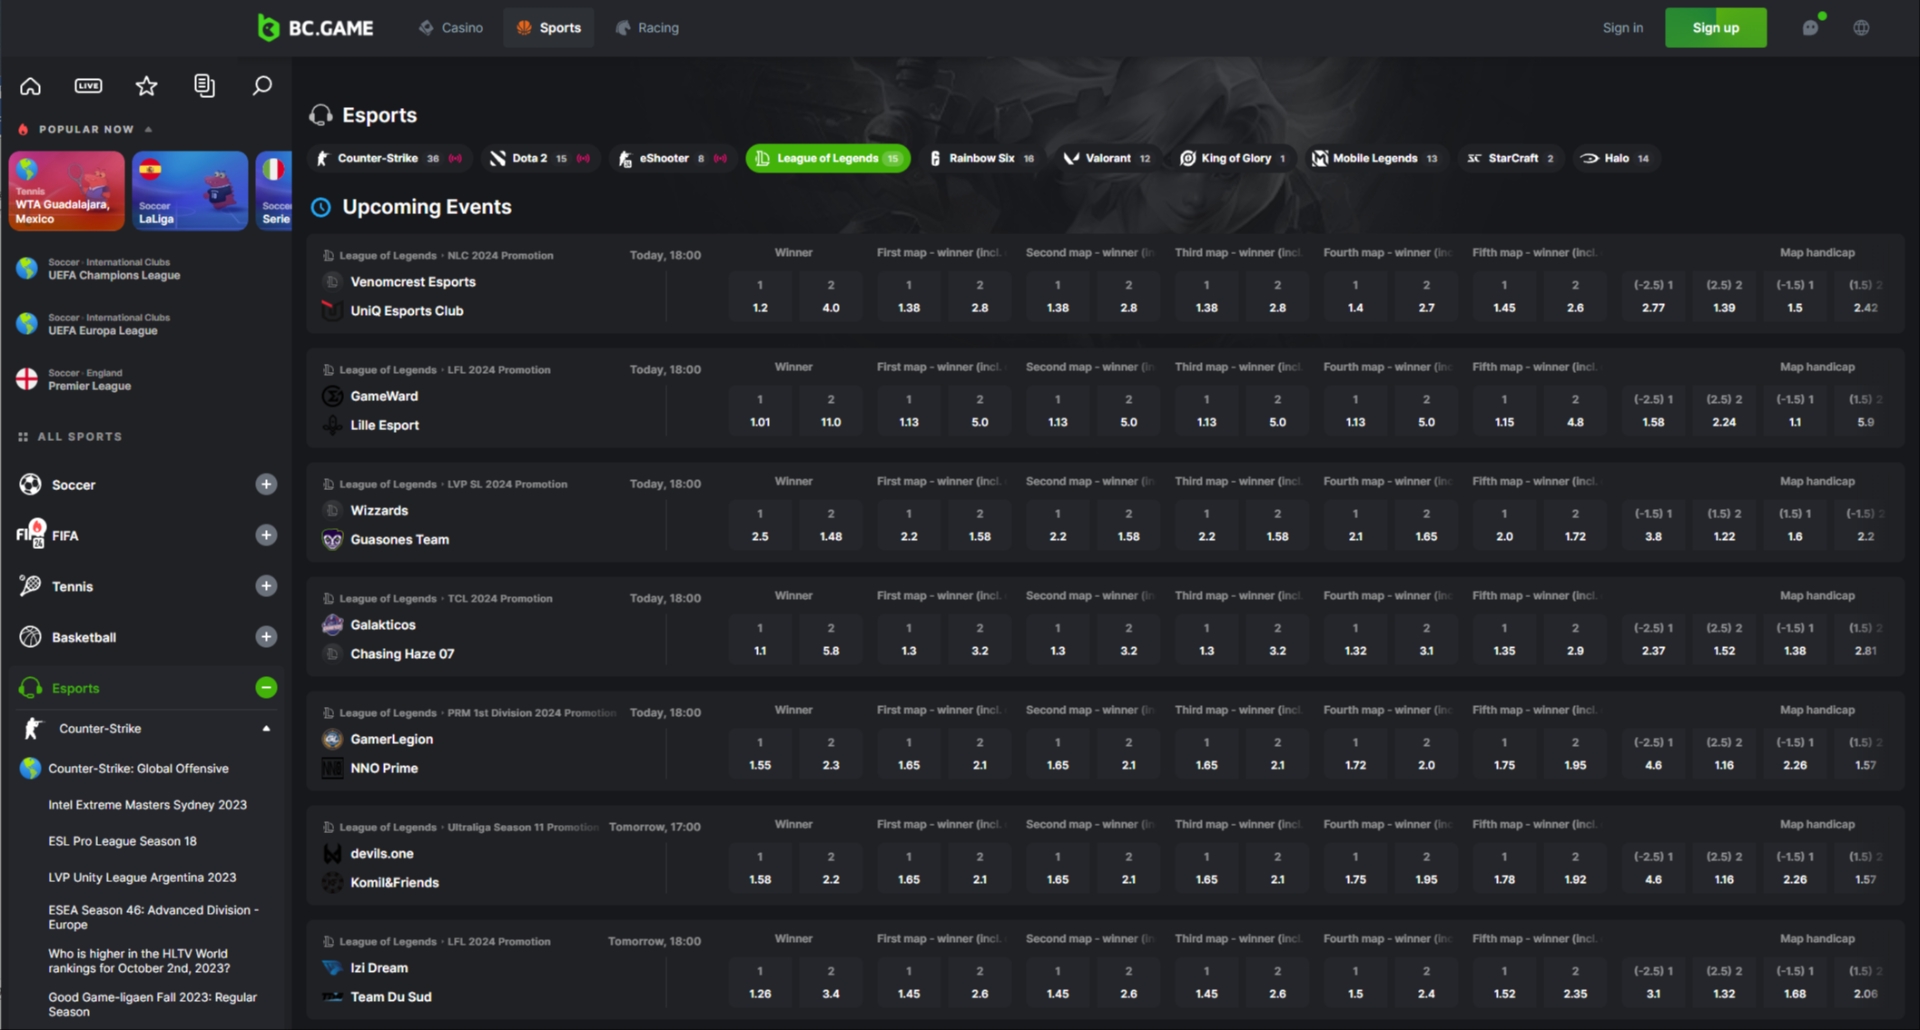The height and width of the screenshot is (1030, 1920).
Task: Click the BC.GAME logo
Action: (x=315, y=28)
